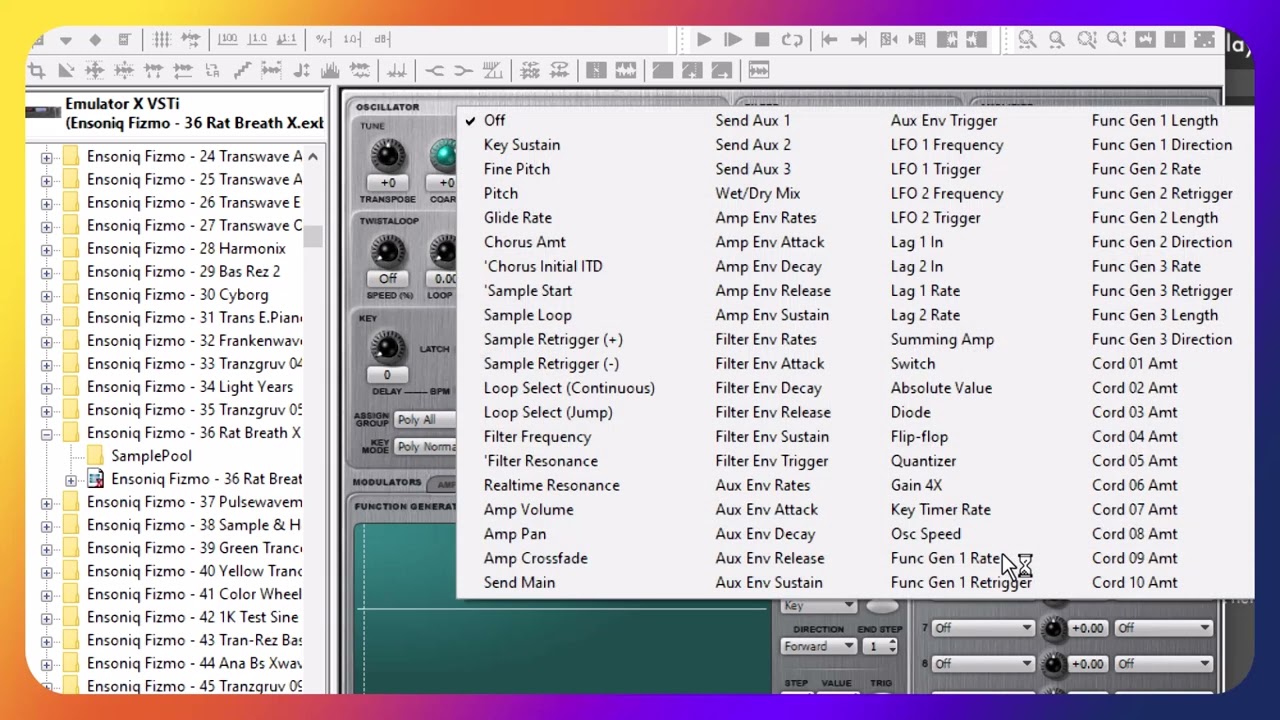Click the preset tree scroll-up arrow

[x=313, y=157]
